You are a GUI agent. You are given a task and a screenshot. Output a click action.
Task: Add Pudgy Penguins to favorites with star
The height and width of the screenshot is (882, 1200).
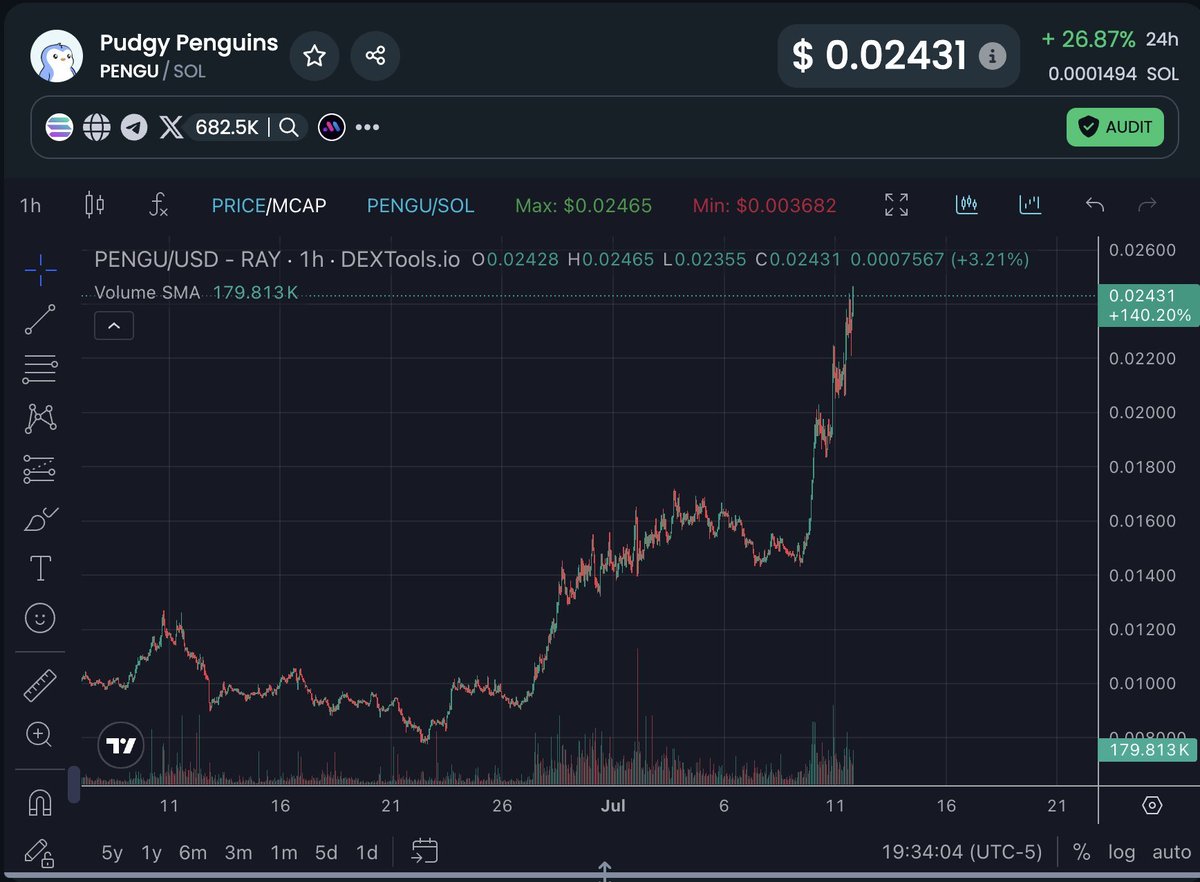[315, 55]
